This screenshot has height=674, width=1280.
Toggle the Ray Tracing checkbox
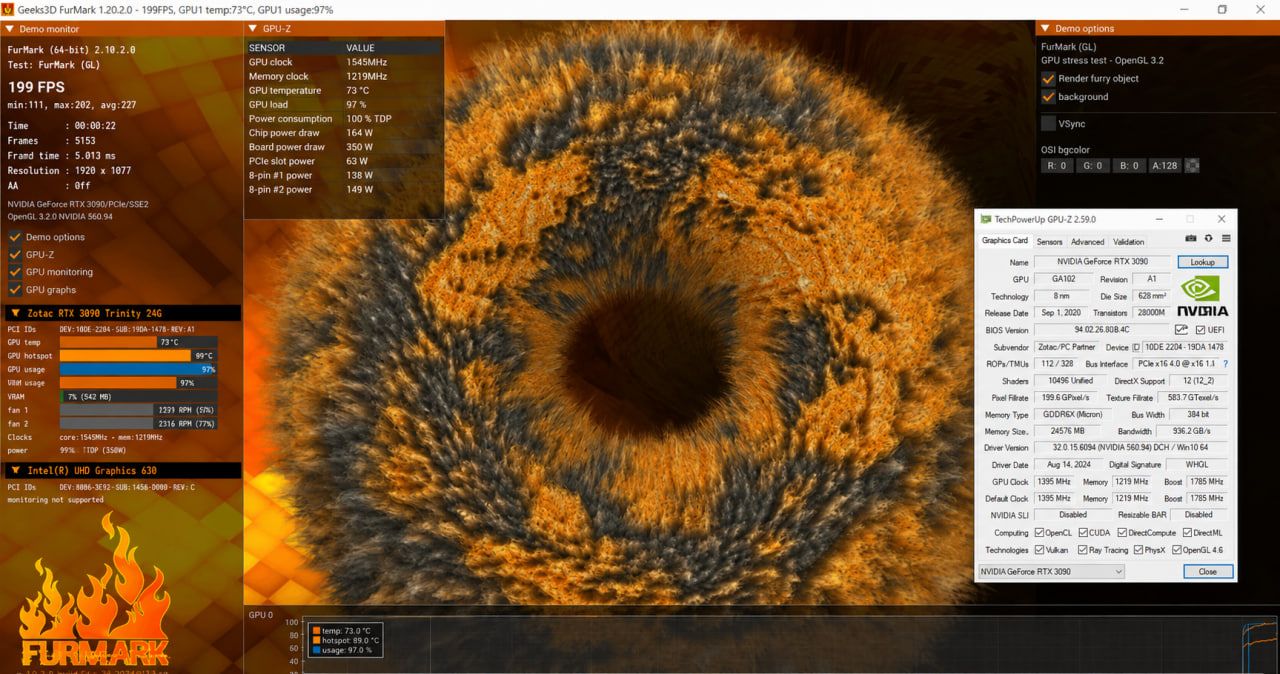tap(1081, 550)
